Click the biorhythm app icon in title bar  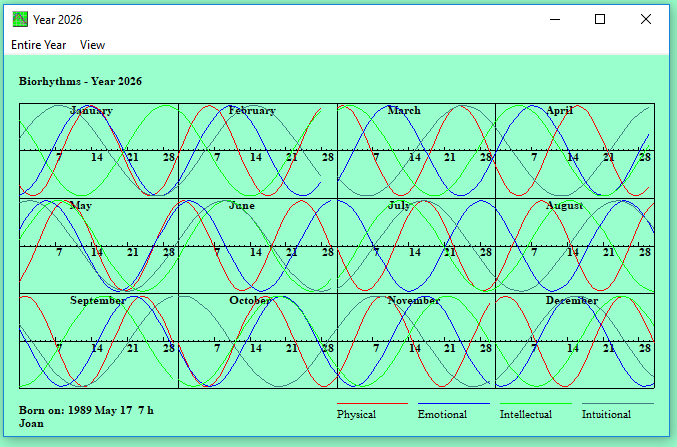20,19
